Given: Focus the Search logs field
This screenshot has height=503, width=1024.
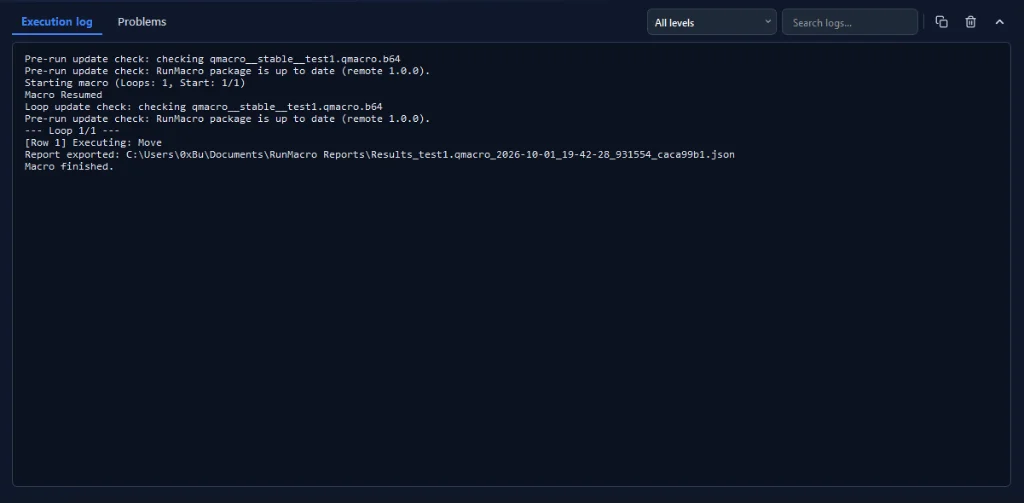Looking at the screenshot, I should [x=850, y=22].
